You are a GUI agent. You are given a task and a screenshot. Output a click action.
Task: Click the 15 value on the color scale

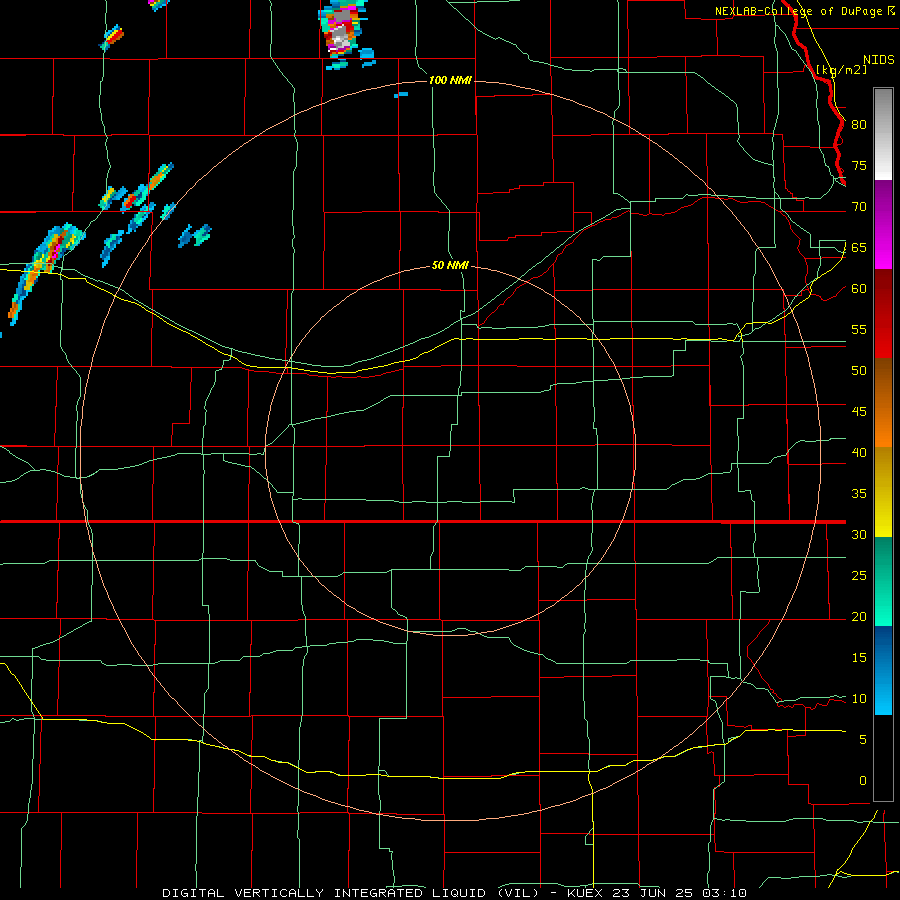coord(859,658)
